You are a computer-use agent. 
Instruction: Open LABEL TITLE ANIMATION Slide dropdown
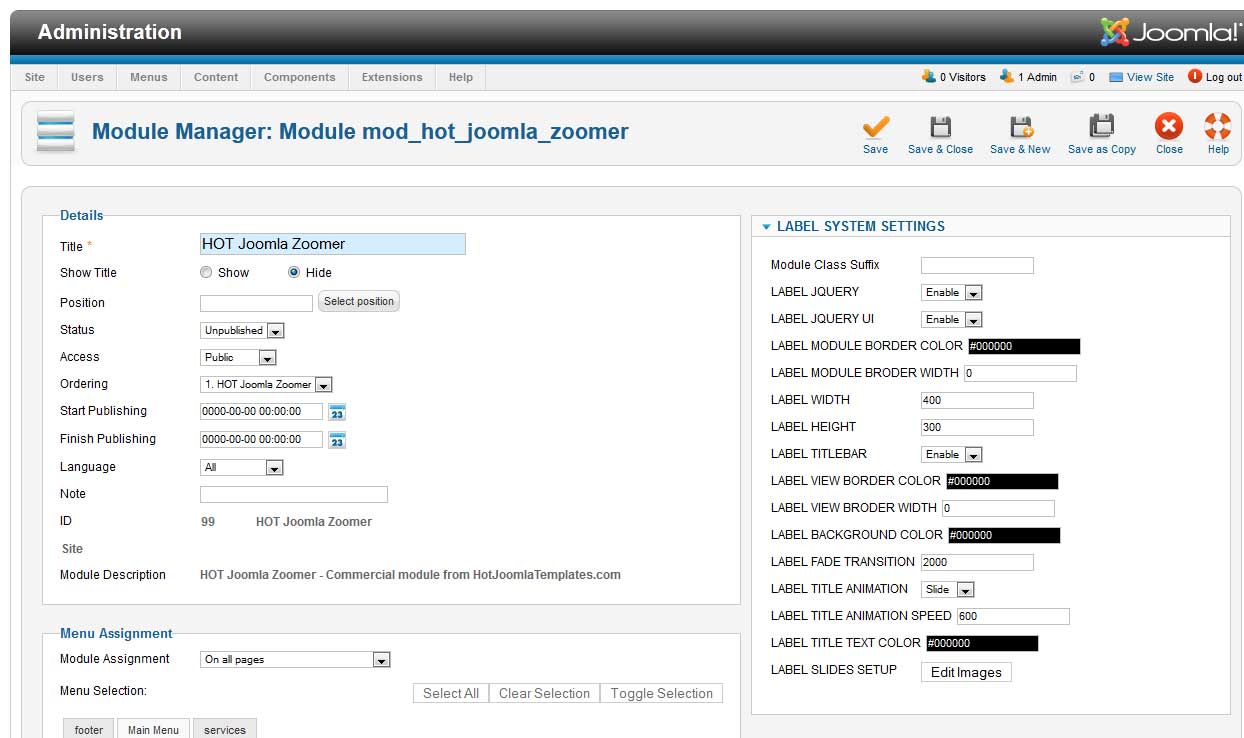point(947,589)
